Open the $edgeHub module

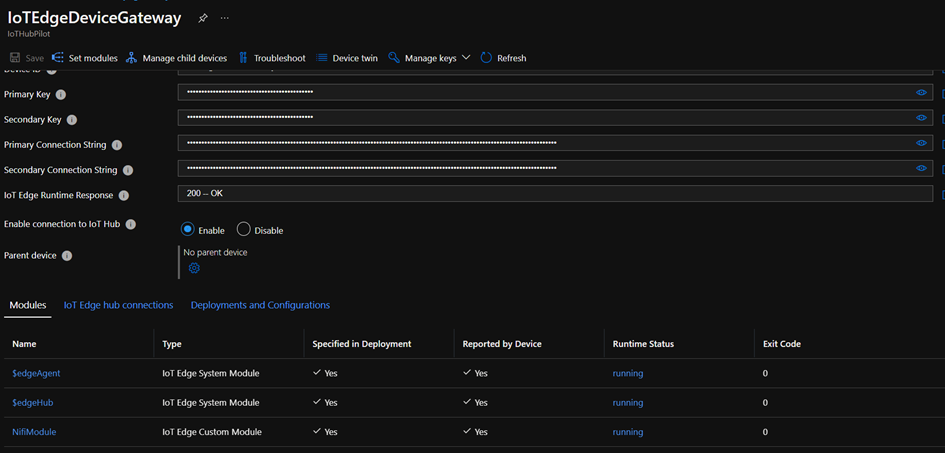[33, 402]
